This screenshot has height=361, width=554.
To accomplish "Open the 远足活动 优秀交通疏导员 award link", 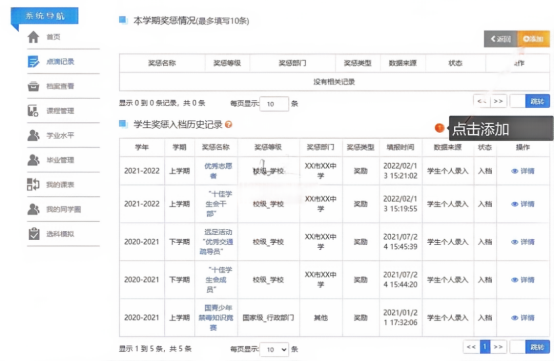I will click(216, 242).
